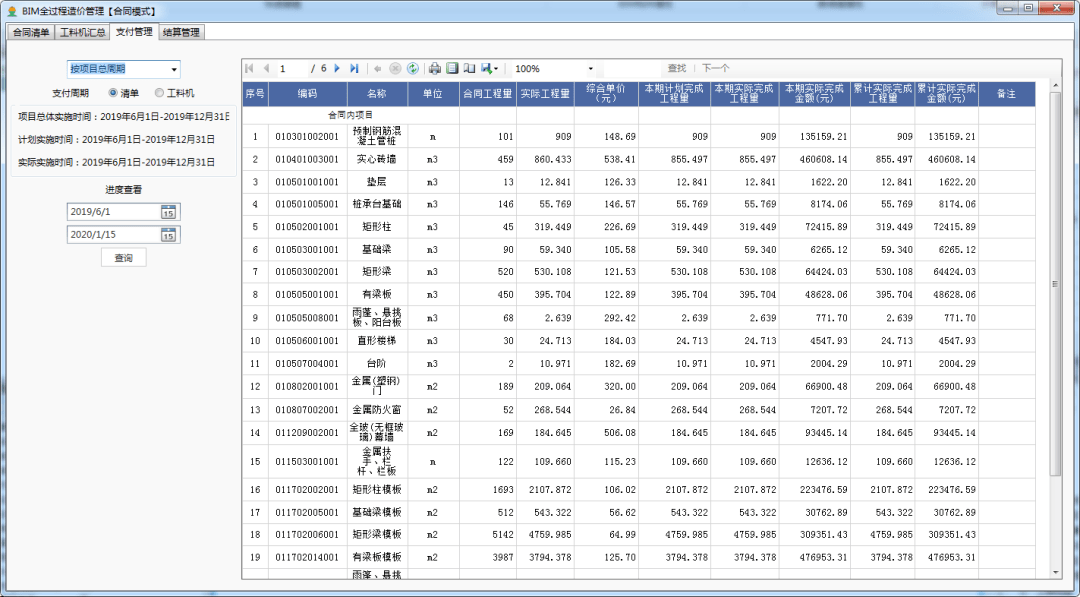
Task: Open the page setup icon
Action: [x=469, y=68]
